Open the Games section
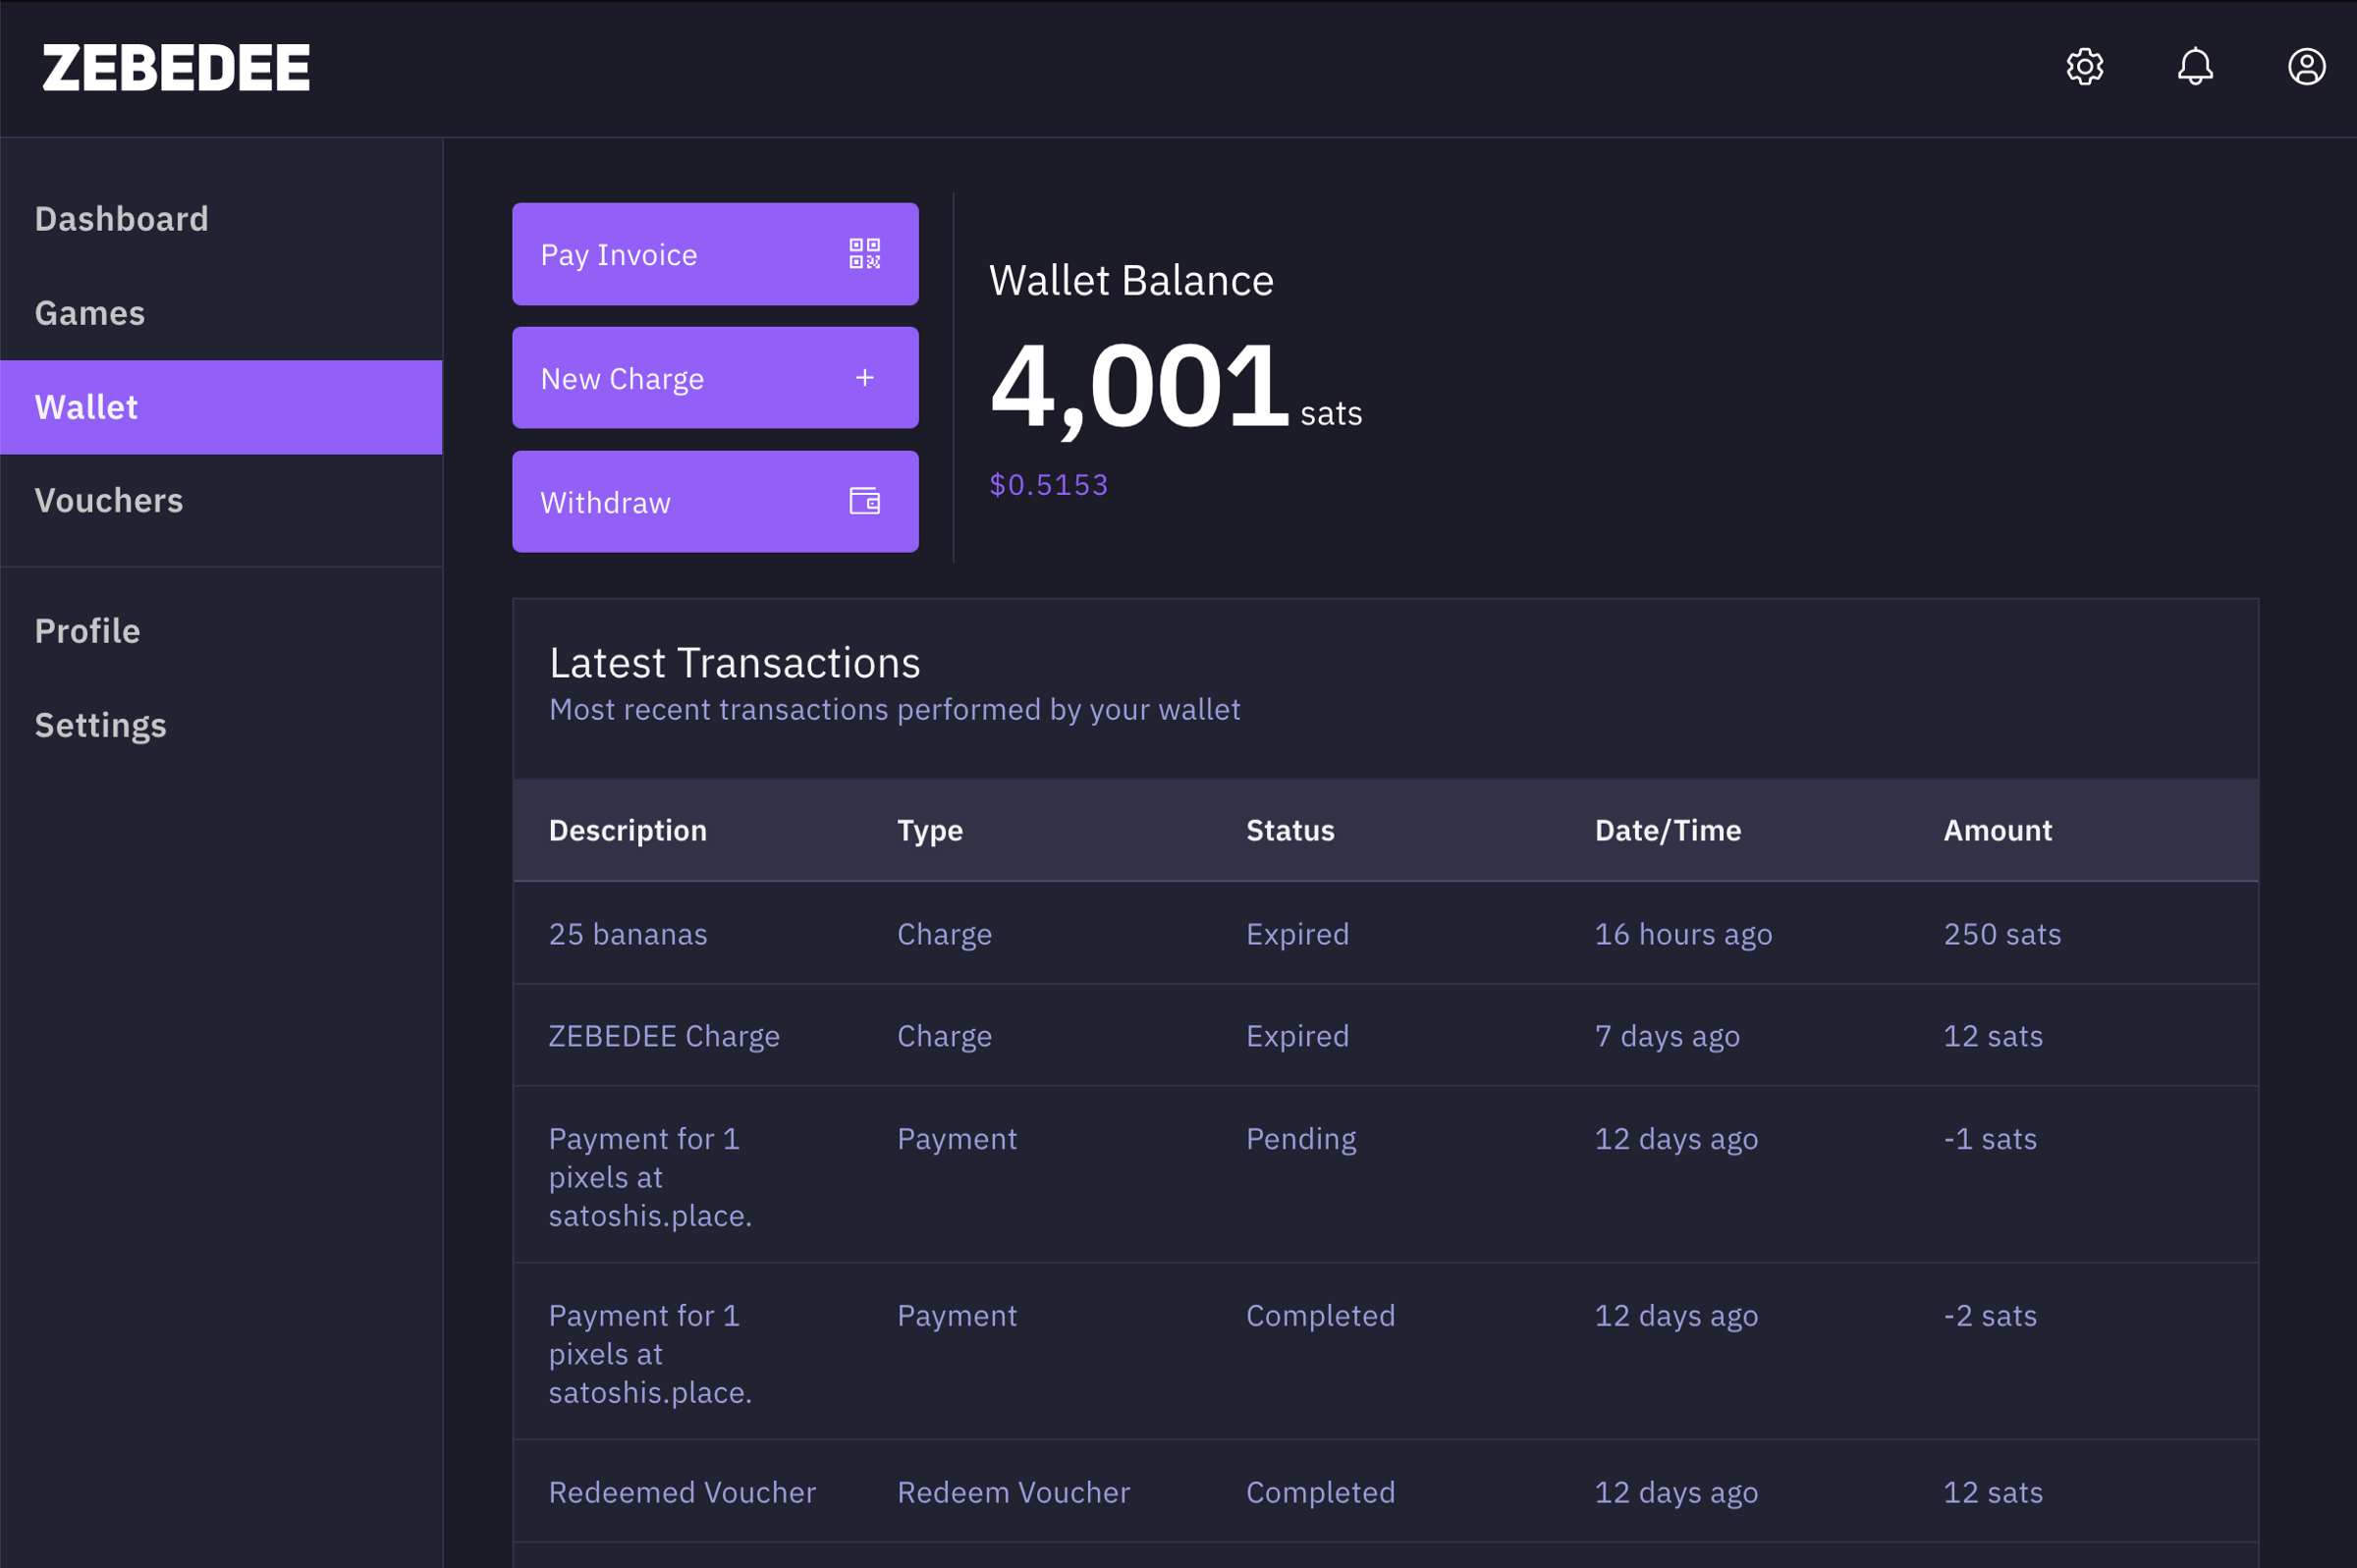 (x=90, y=313)
